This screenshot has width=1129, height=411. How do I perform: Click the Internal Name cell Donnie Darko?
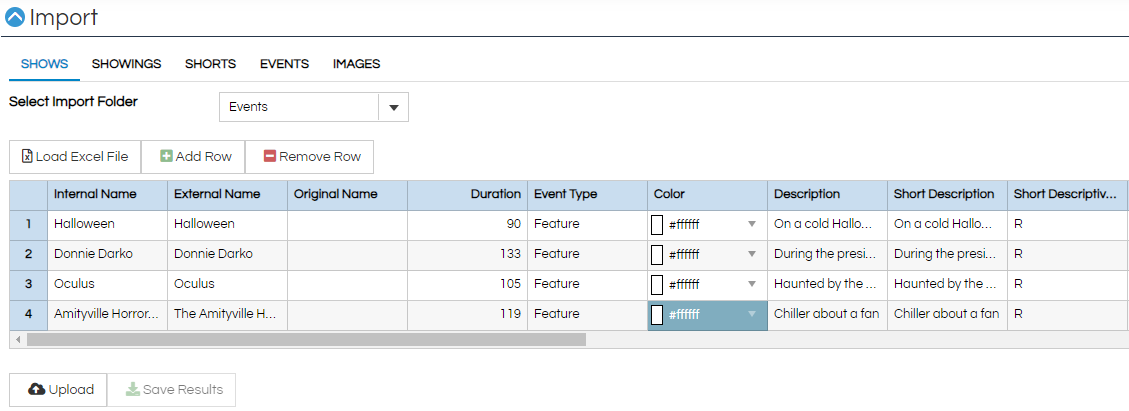[x=108, y=254]
